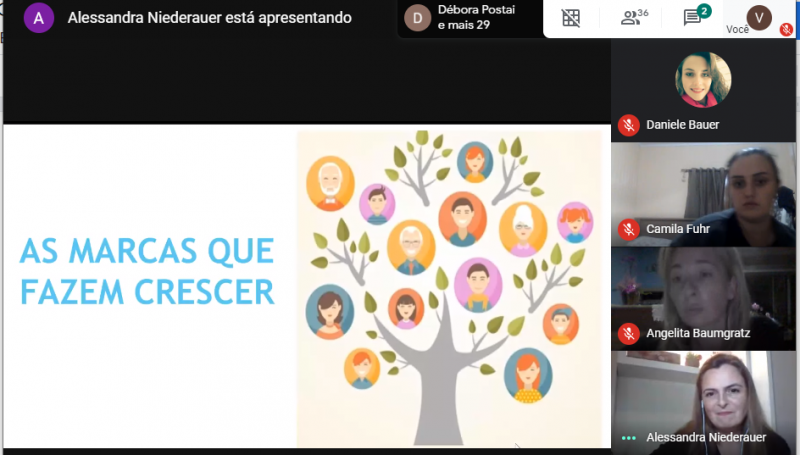Click your muted microphone indicator
The width and height of the screenshot is (800, 455).
coord(786,30)
